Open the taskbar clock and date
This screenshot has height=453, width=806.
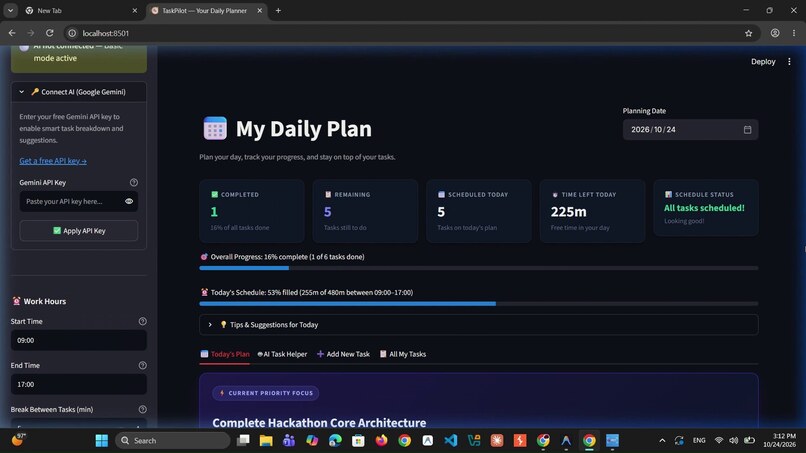[779, 440]
